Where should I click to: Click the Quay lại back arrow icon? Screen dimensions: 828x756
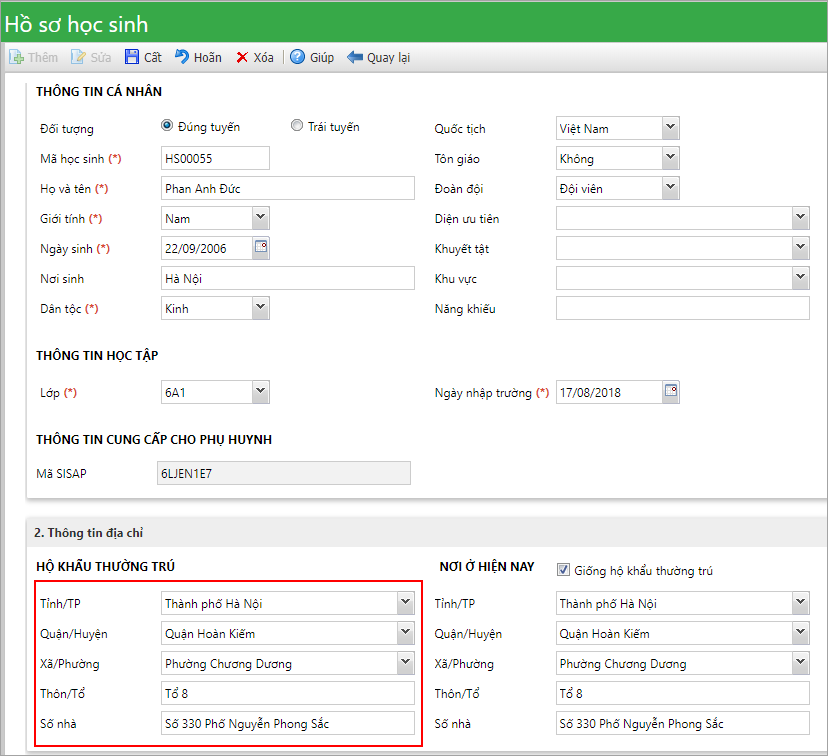pyautogui.click(x=355, y=57)
